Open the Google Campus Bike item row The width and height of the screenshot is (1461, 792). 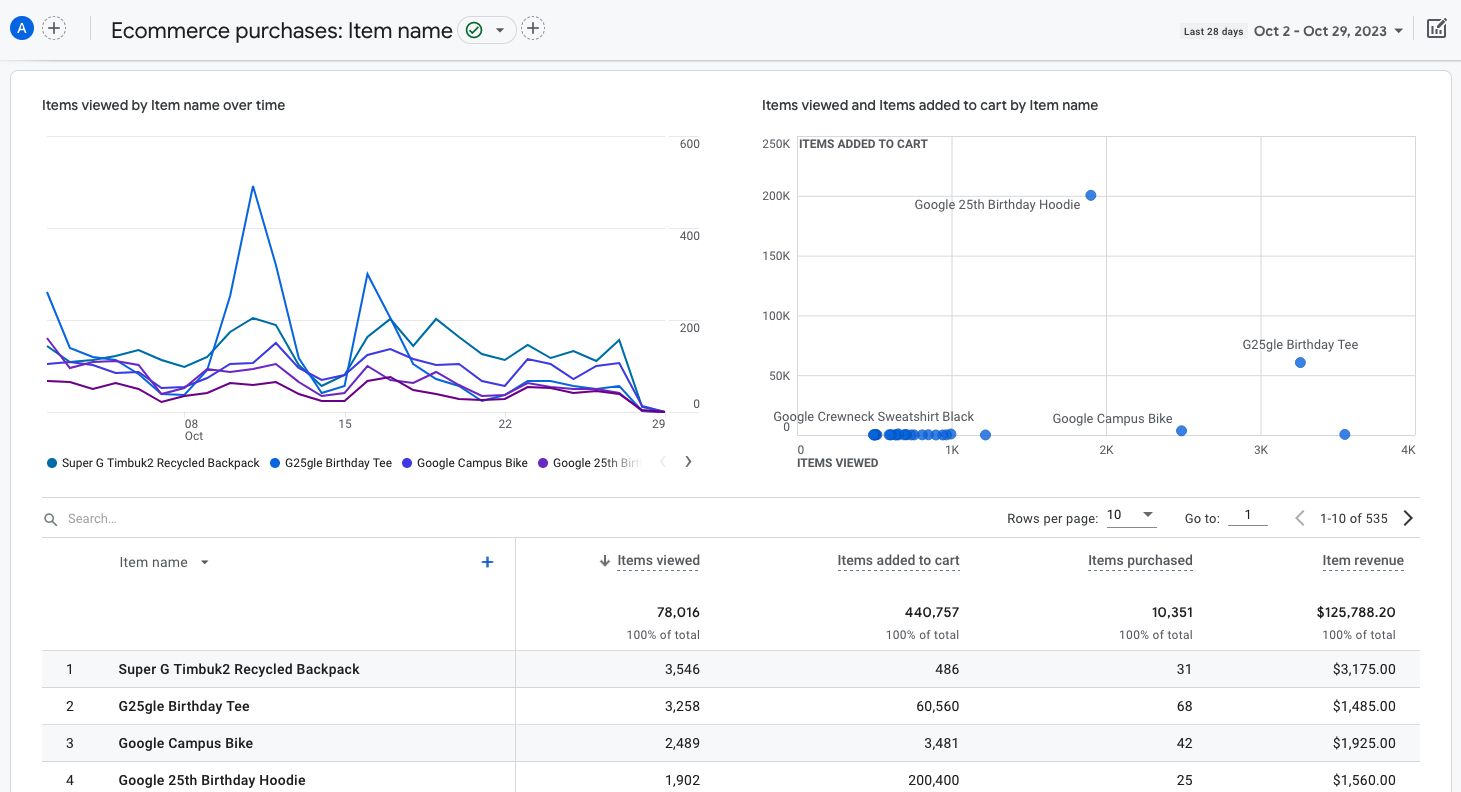point(185,743)
